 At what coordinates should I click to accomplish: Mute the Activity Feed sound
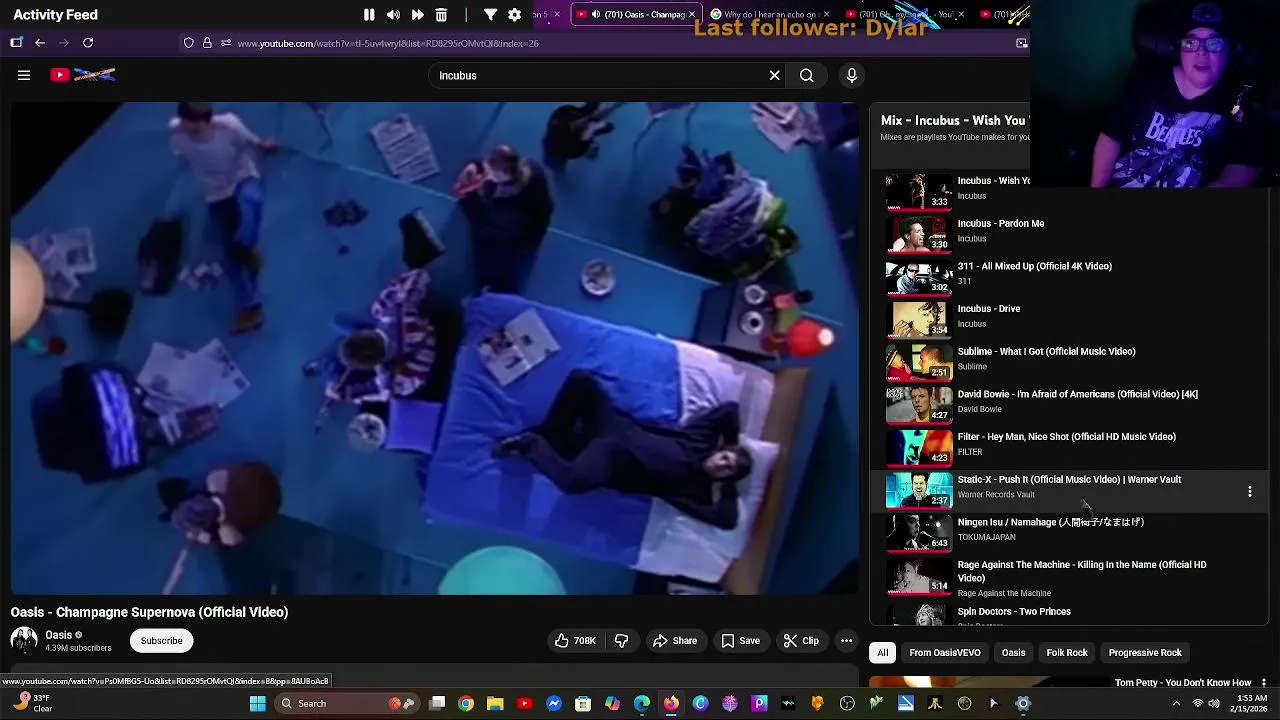coord(393,15)
